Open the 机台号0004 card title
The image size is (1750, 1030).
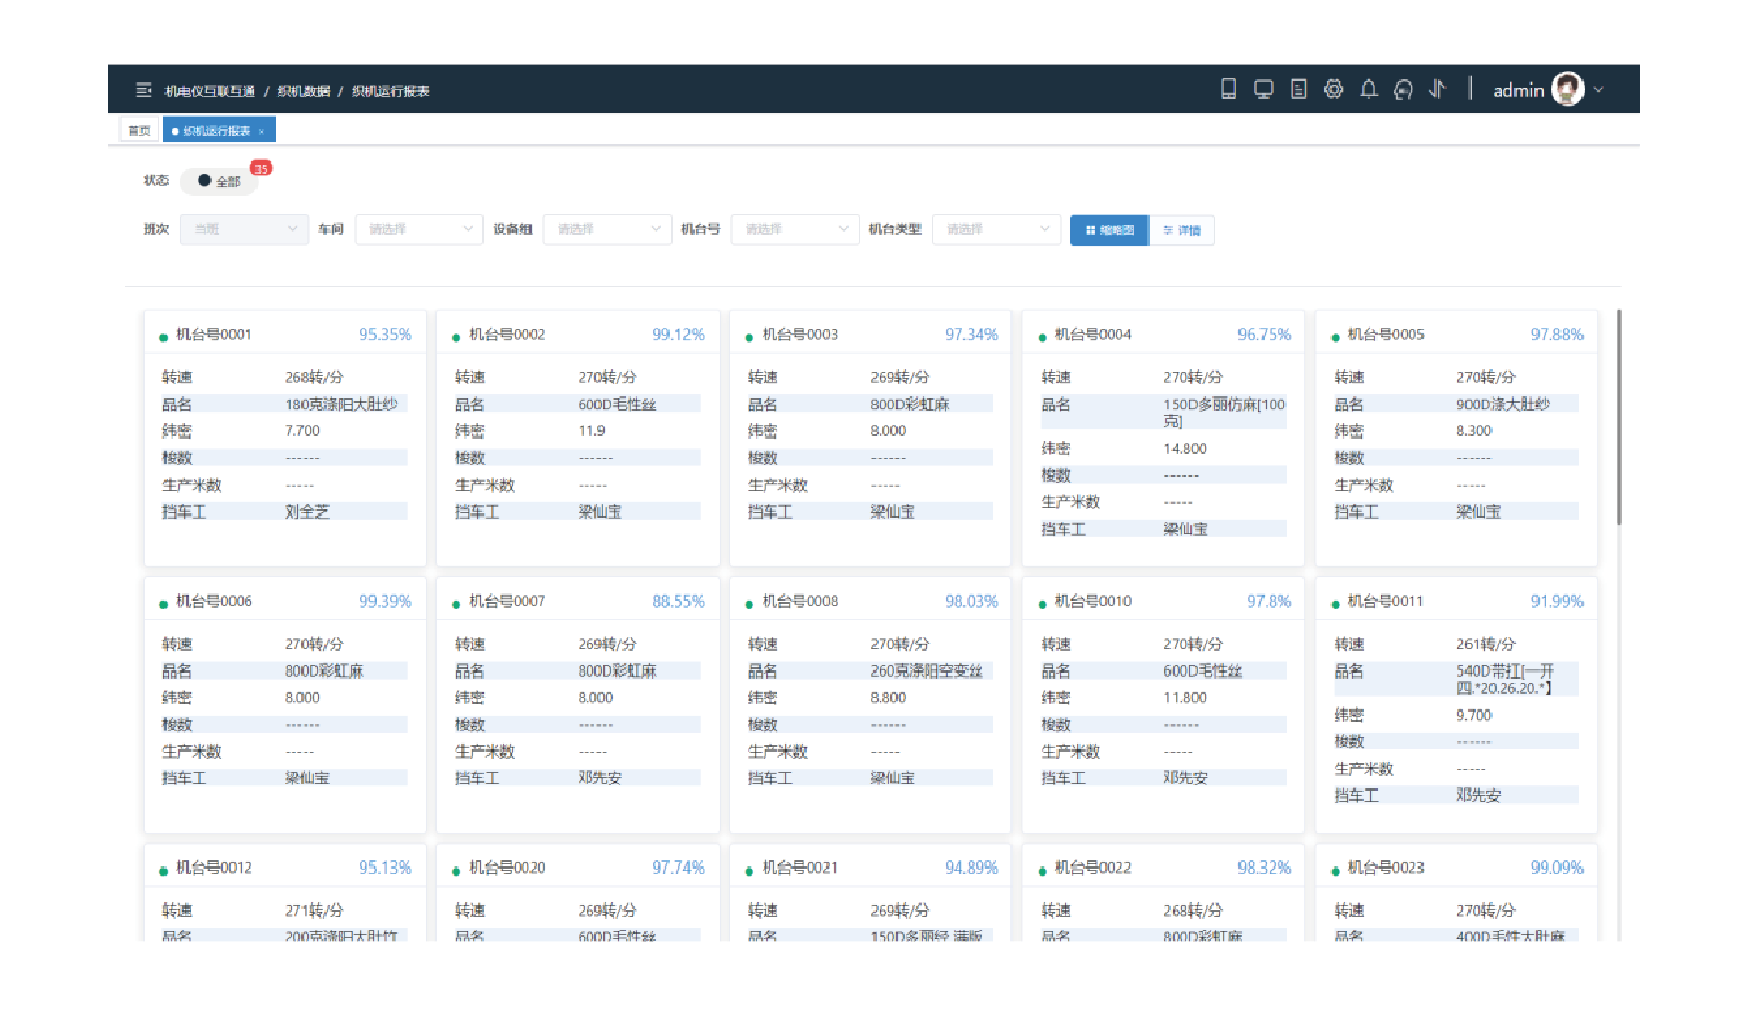coord(1093,334)
